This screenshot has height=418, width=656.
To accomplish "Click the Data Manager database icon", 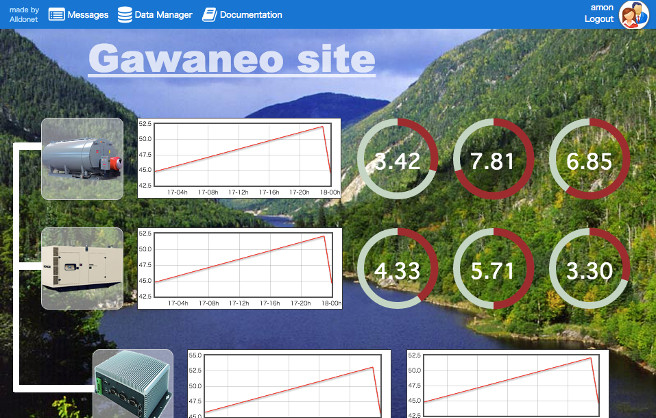I will (125, 15).
